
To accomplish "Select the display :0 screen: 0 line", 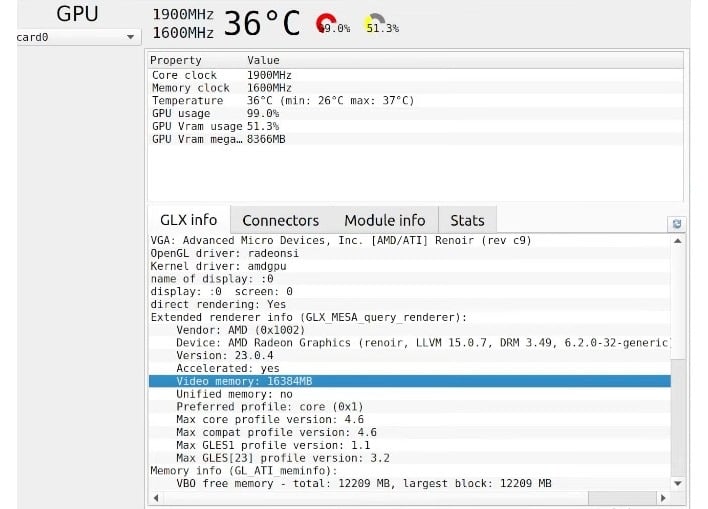I will click(410, 291).
